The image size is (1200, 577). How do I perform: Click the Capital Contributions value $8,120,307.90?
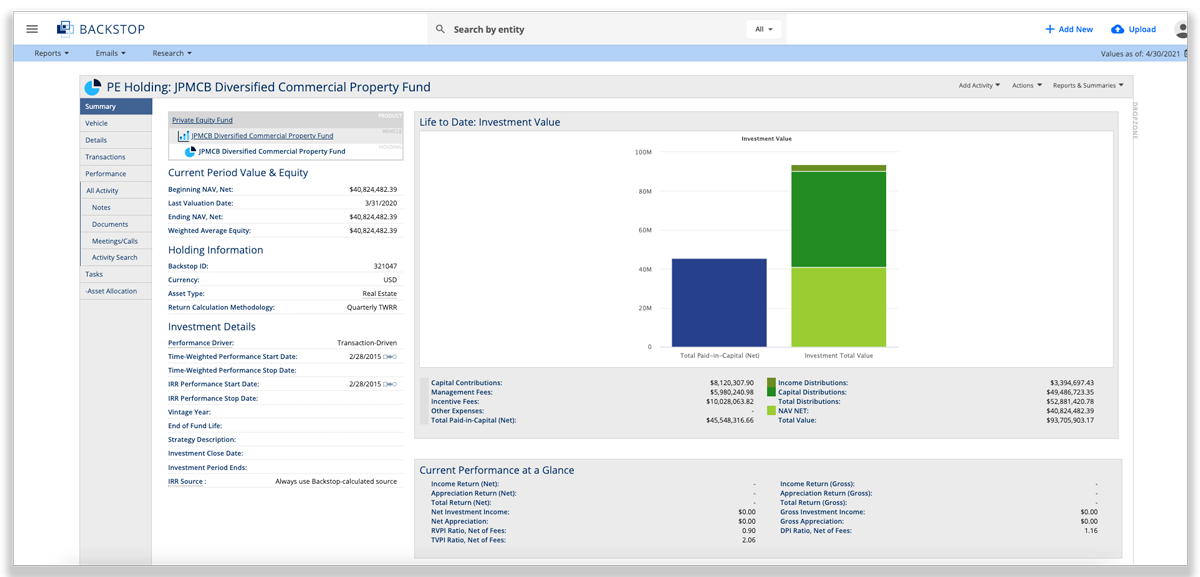pos(731,383)
